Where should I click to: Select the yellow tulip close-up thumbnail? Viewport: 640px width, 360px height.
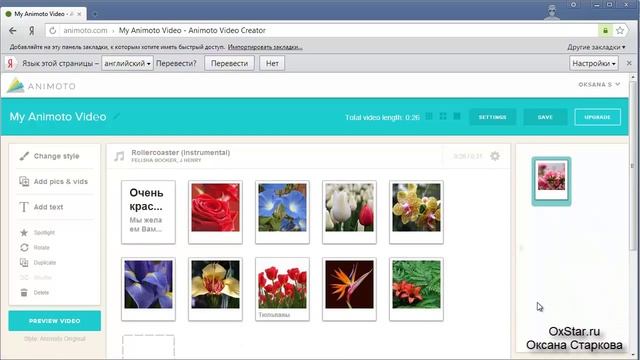coord(216,289)
